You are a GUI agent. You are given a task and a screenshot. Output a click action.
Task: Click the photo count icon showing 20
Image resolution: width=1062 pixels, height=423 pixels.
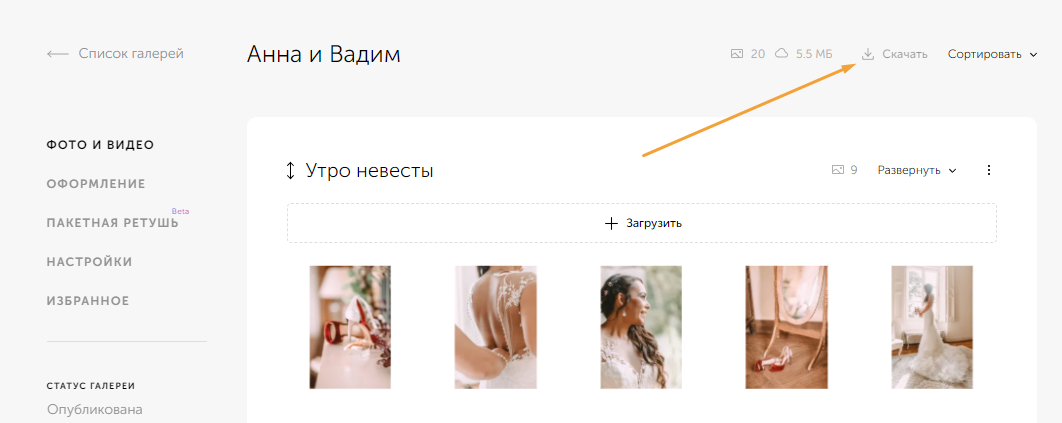tap(737, 54)
